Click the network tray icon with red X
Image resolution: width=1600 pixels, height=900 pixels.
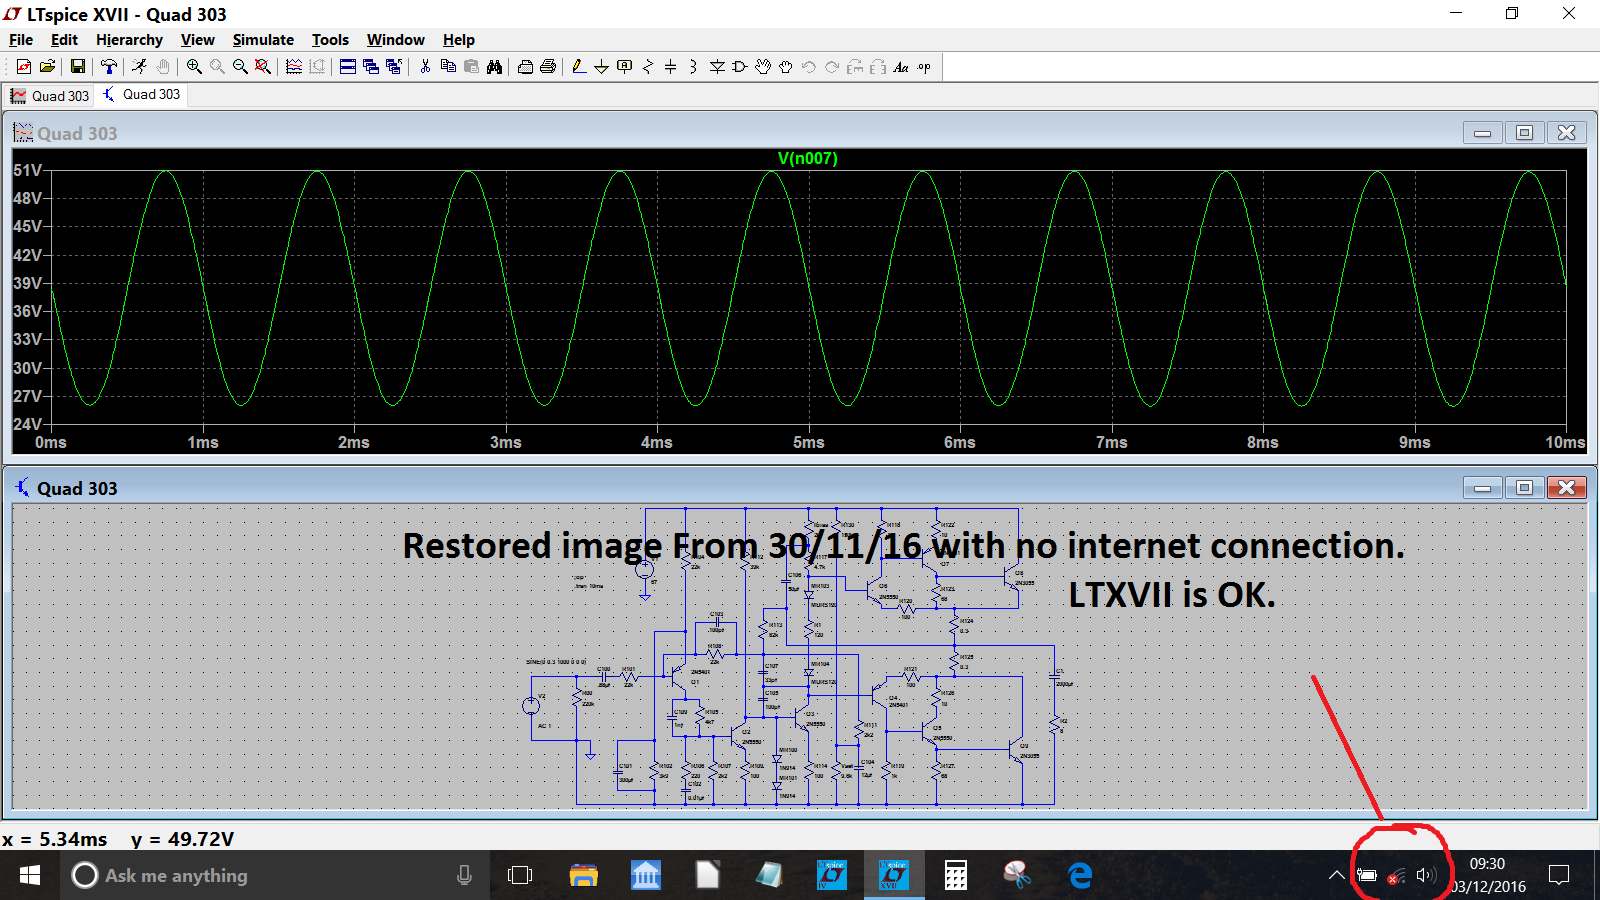coord(1396,876)
